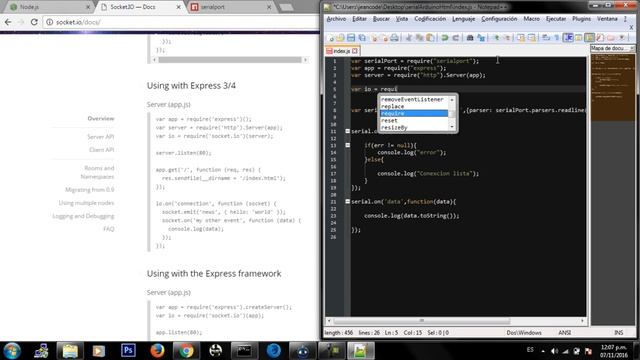This screenshot has width=640, height=360.
Task: Click the New file icon in Notepad++
Action: (331, 38)
